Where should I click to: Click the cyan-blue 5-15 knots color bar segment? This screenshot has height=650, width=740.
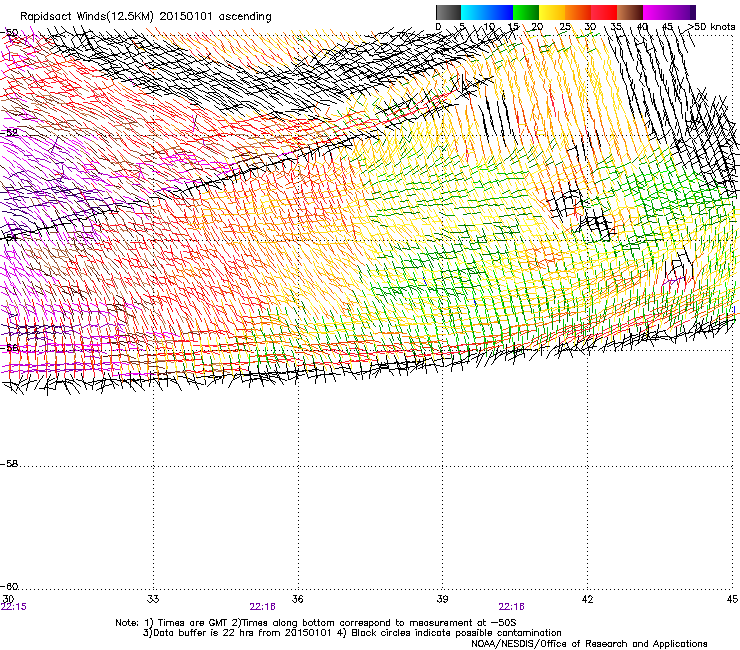pyautogui.click(x=487, y=12)
